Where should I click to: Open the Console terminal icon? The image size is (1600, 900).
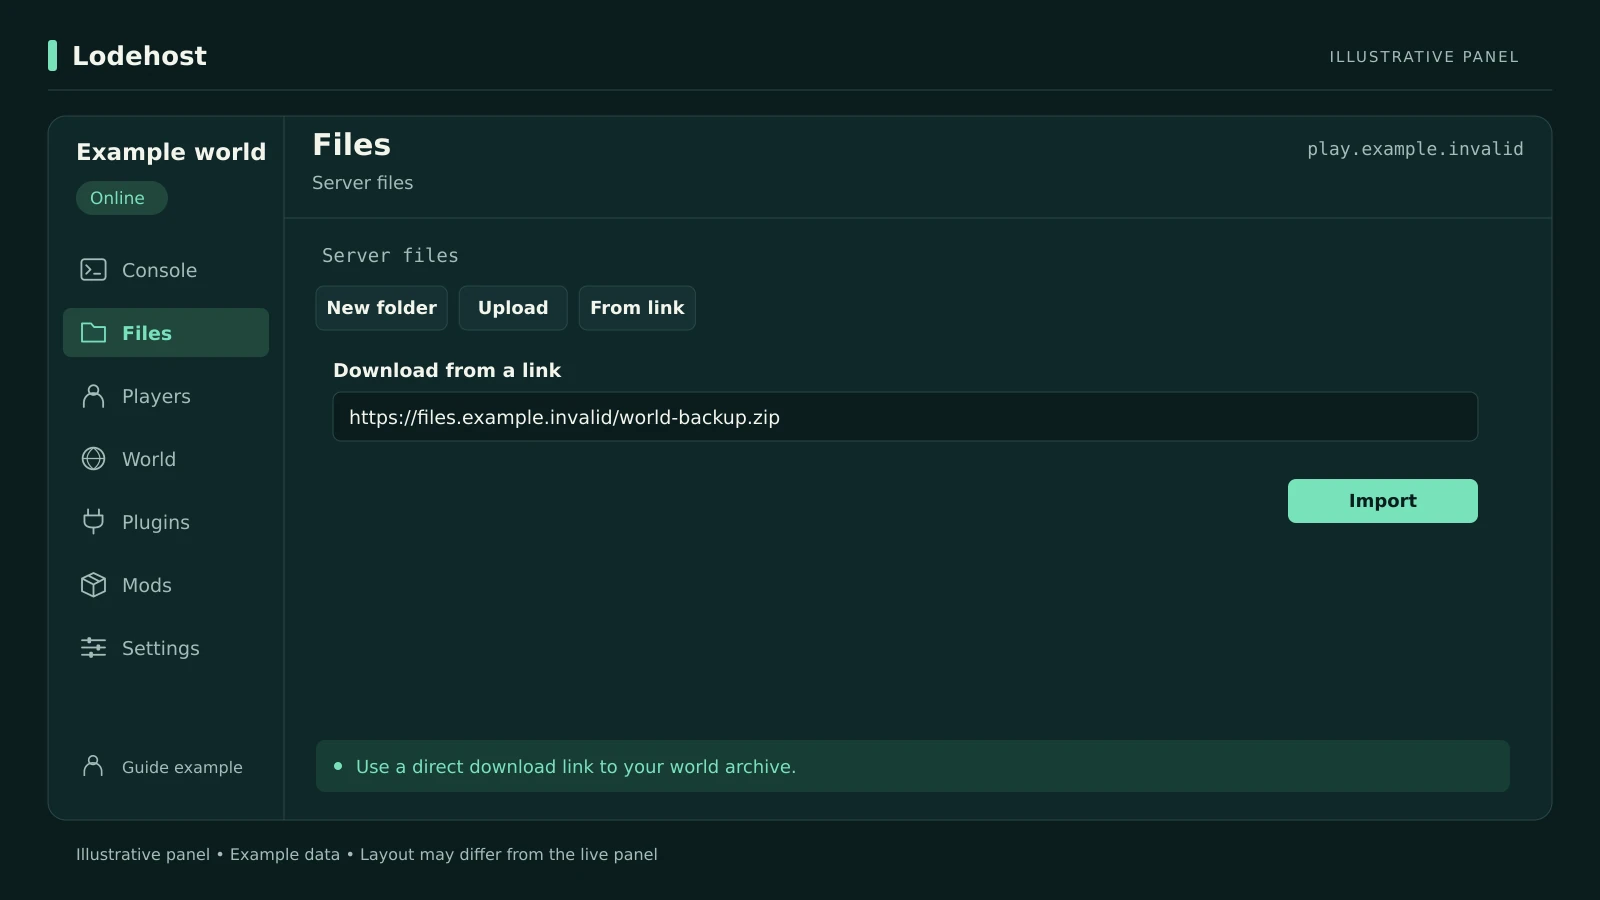pyautogui.click(x=93, y=270)
